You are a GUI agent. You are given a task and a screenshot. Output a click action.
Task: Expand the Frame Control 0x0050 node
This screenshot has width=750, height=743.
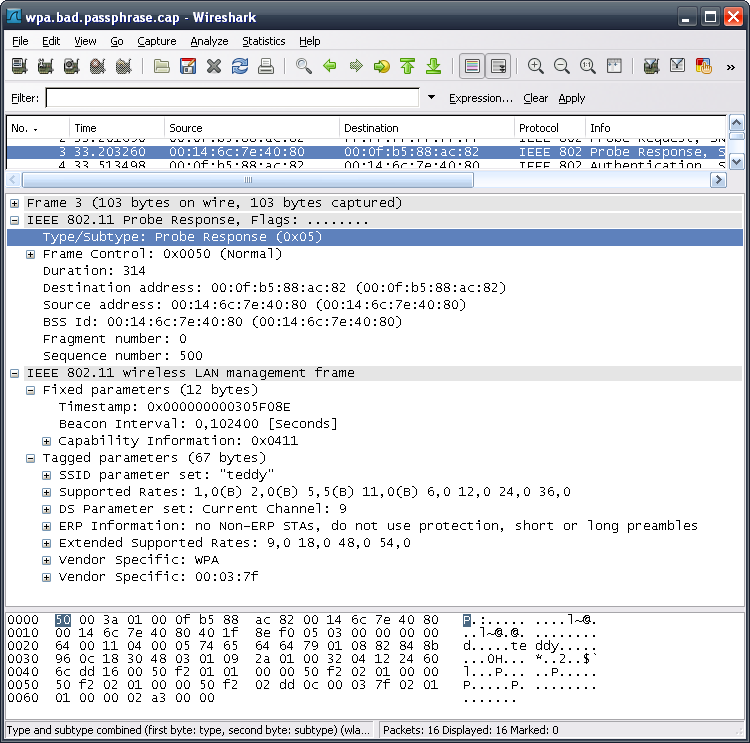pos(31,254)
